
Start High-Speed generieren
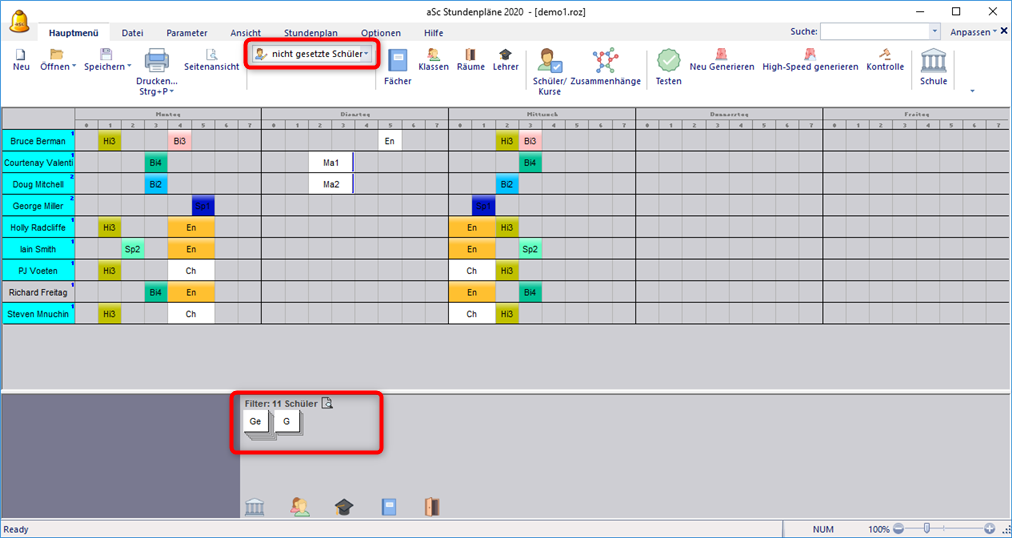810,55
